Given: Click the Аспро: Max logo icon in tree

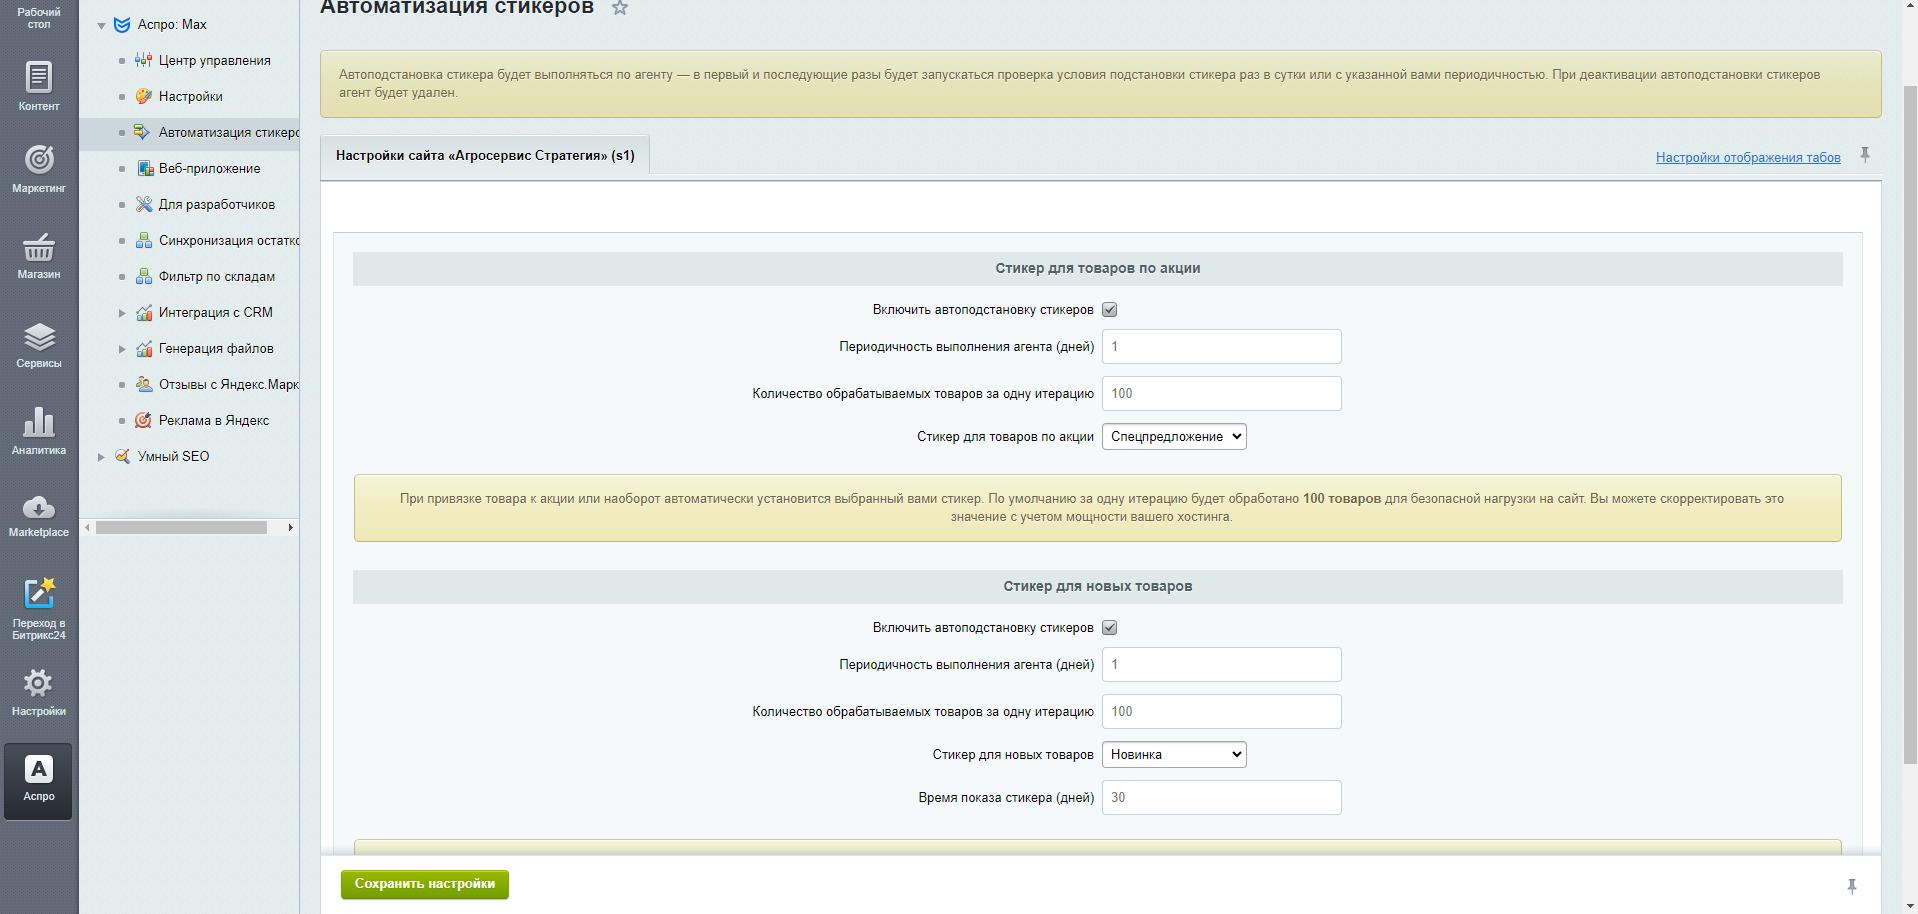Looking at the screenshot, I should pos(122,25).
